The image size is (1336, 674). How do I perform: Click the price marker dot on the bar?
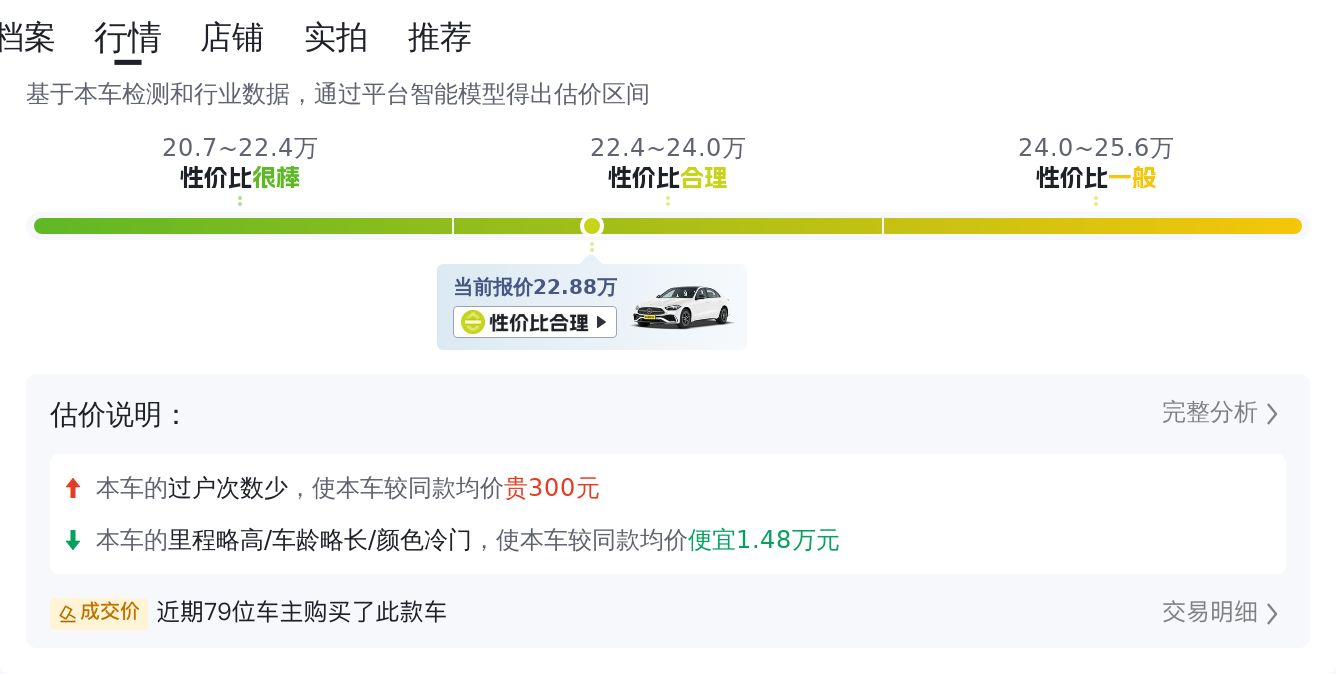click(592, 226)
